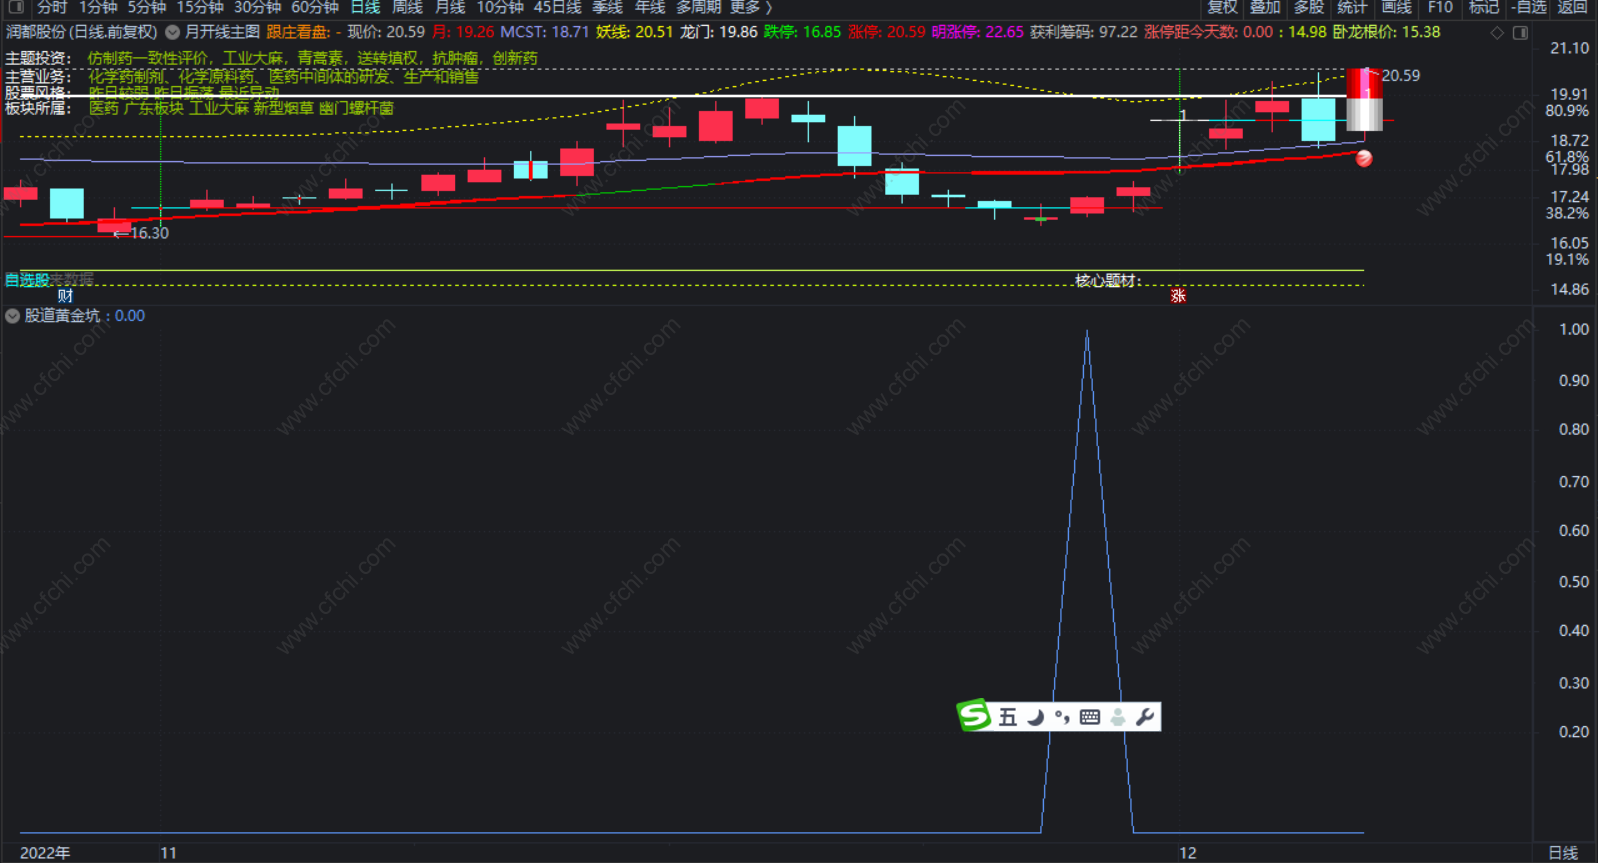The image size is (1598, 863).
Task: Click the 16.30 low price label
Action: click(x=149, y=233)
